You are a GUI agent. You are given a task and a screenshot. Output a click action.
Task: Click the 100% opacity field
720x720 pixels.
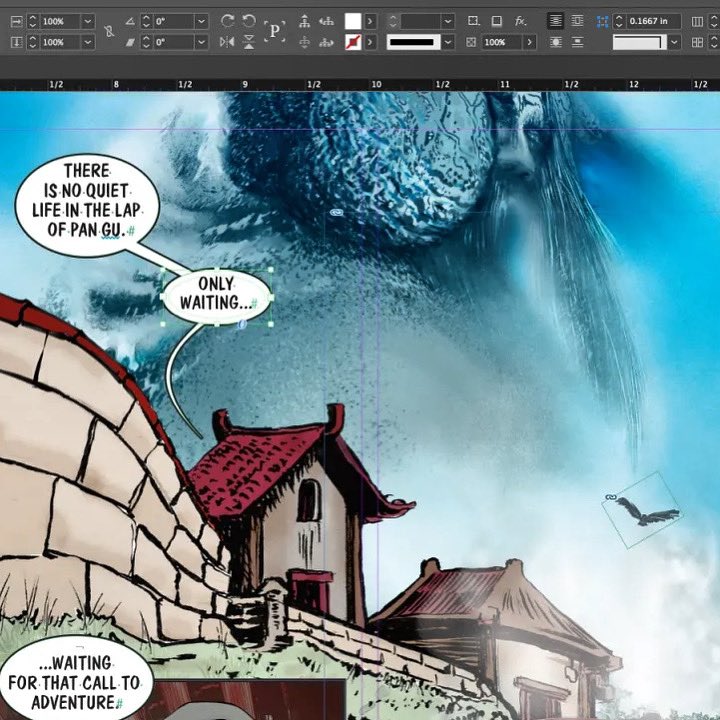point(501,42)
